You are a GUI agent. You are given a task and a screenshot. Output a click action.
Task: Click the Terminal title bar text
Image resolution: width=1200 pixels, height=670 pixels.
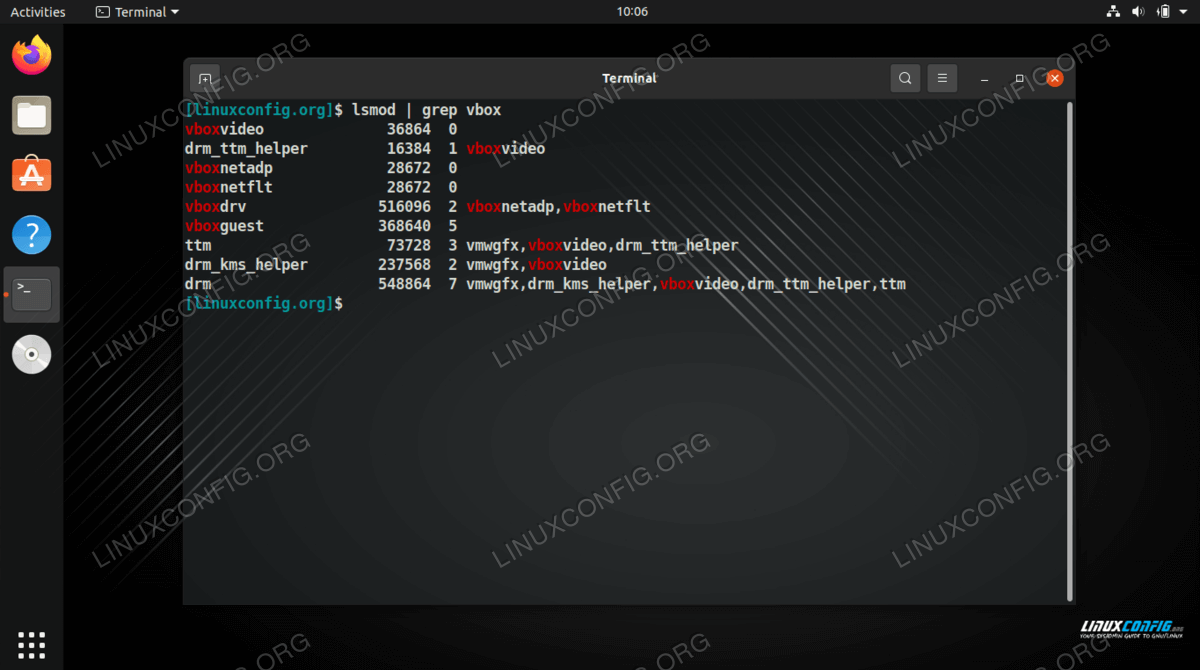[x=629, y=78]
